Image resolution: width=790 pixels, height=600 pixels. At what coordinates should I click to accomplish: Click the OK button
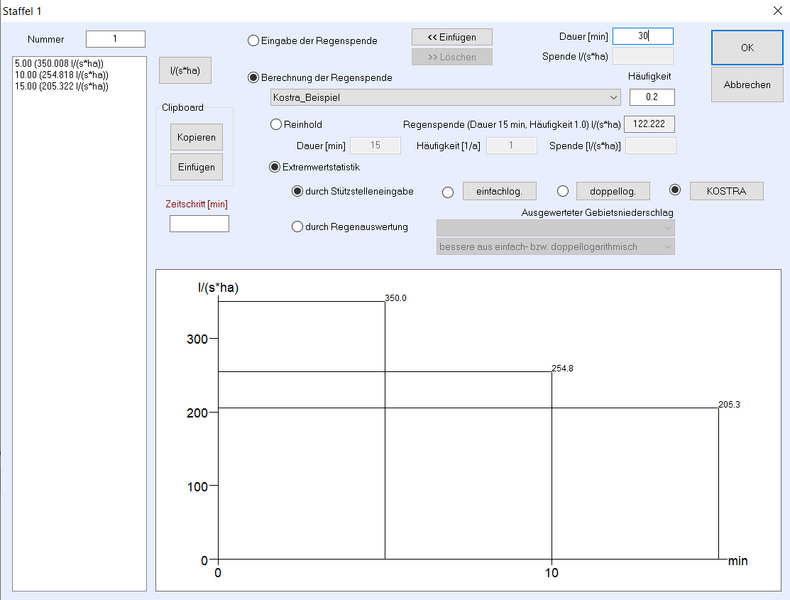point(747,47)
